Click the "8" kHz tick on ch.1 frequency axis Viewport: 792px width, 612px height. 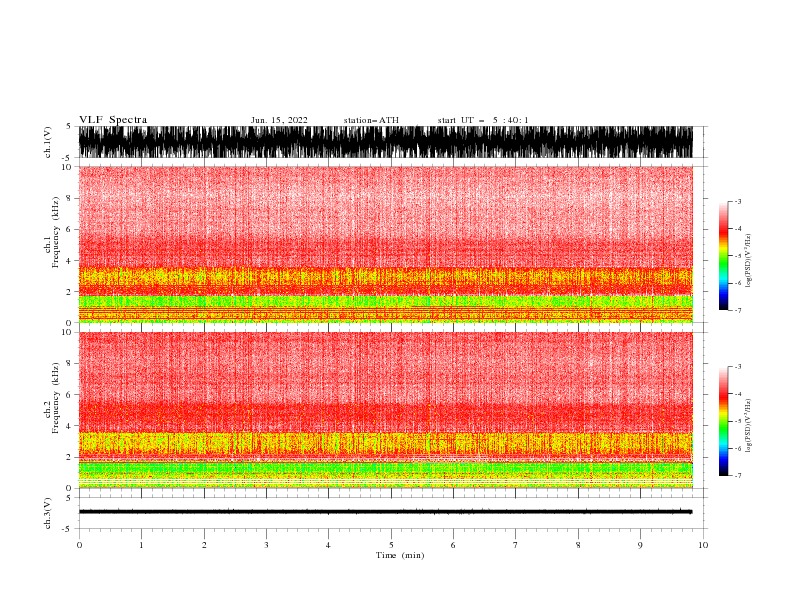click(69, 198)
